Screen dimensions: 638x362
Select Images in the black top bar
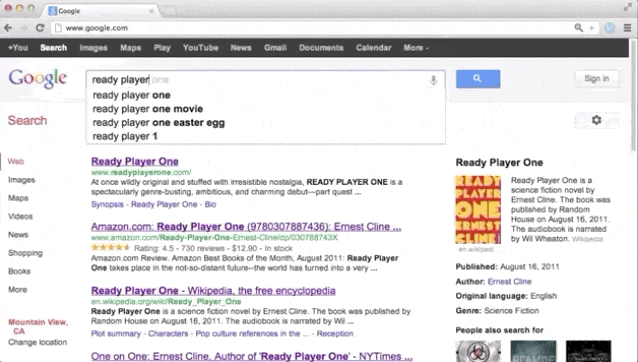tap(93, 48)
